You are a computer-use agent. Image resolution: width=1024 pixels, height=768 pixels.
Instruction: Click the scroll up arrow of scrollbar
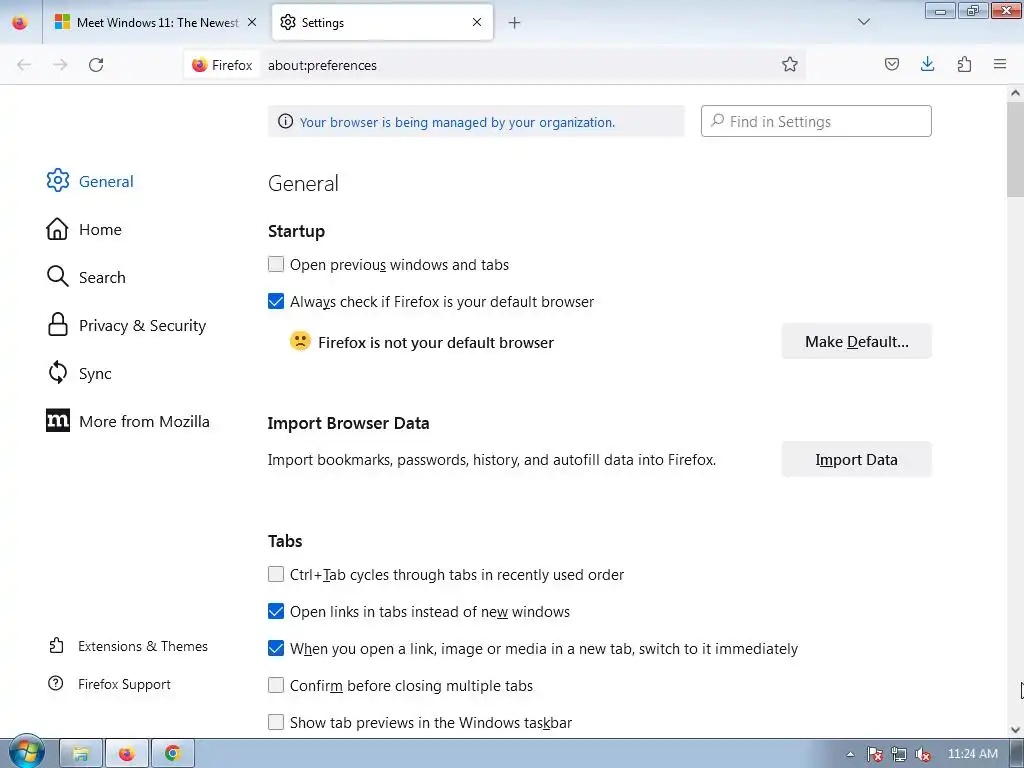[x=1015, y=93]
